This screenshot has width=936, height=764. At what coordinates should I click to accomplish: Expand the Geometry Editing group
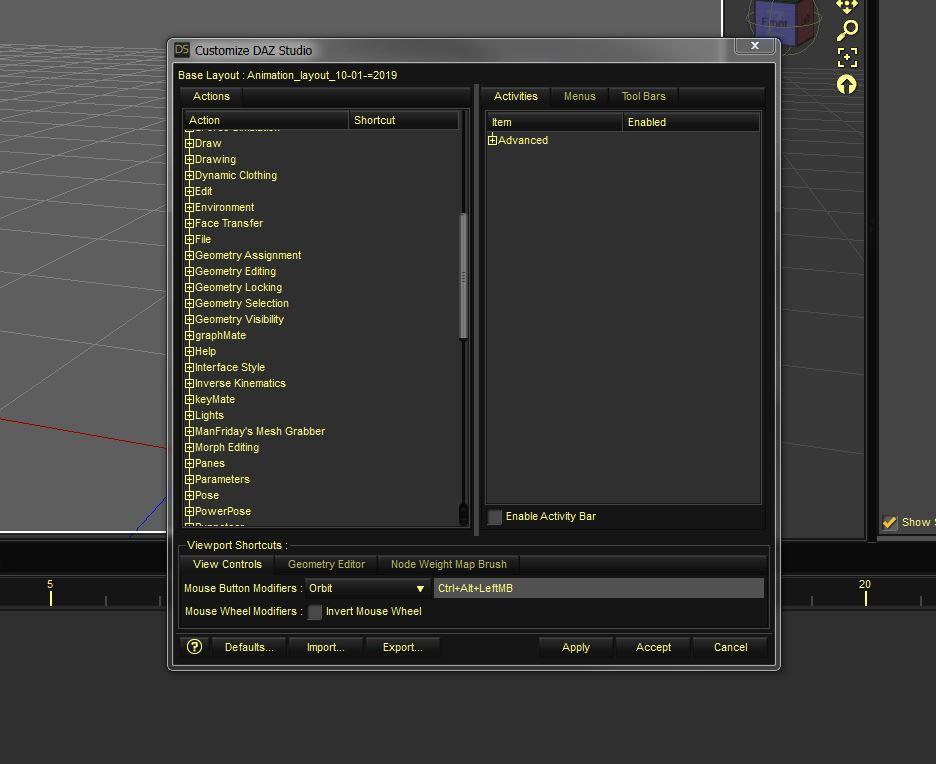(x=189, y=272)
